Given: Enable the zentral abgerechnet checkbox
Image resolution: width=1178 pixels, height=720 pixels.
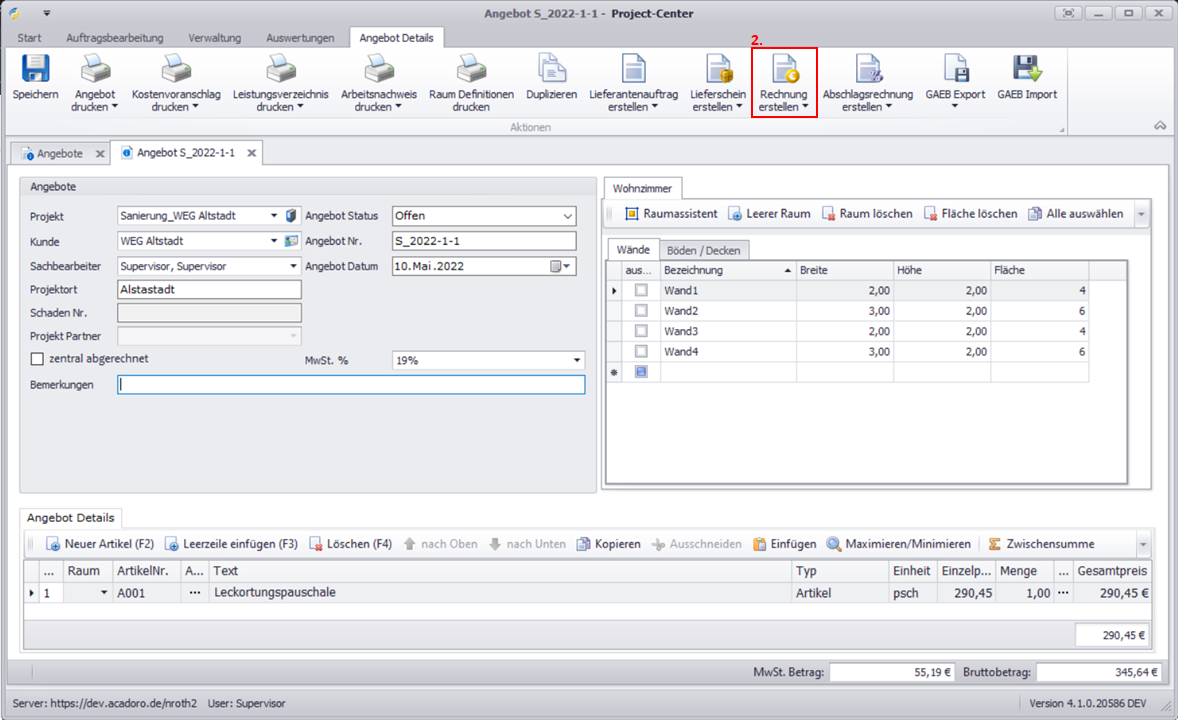Looking at the screenshot, I should click(38, 359).
